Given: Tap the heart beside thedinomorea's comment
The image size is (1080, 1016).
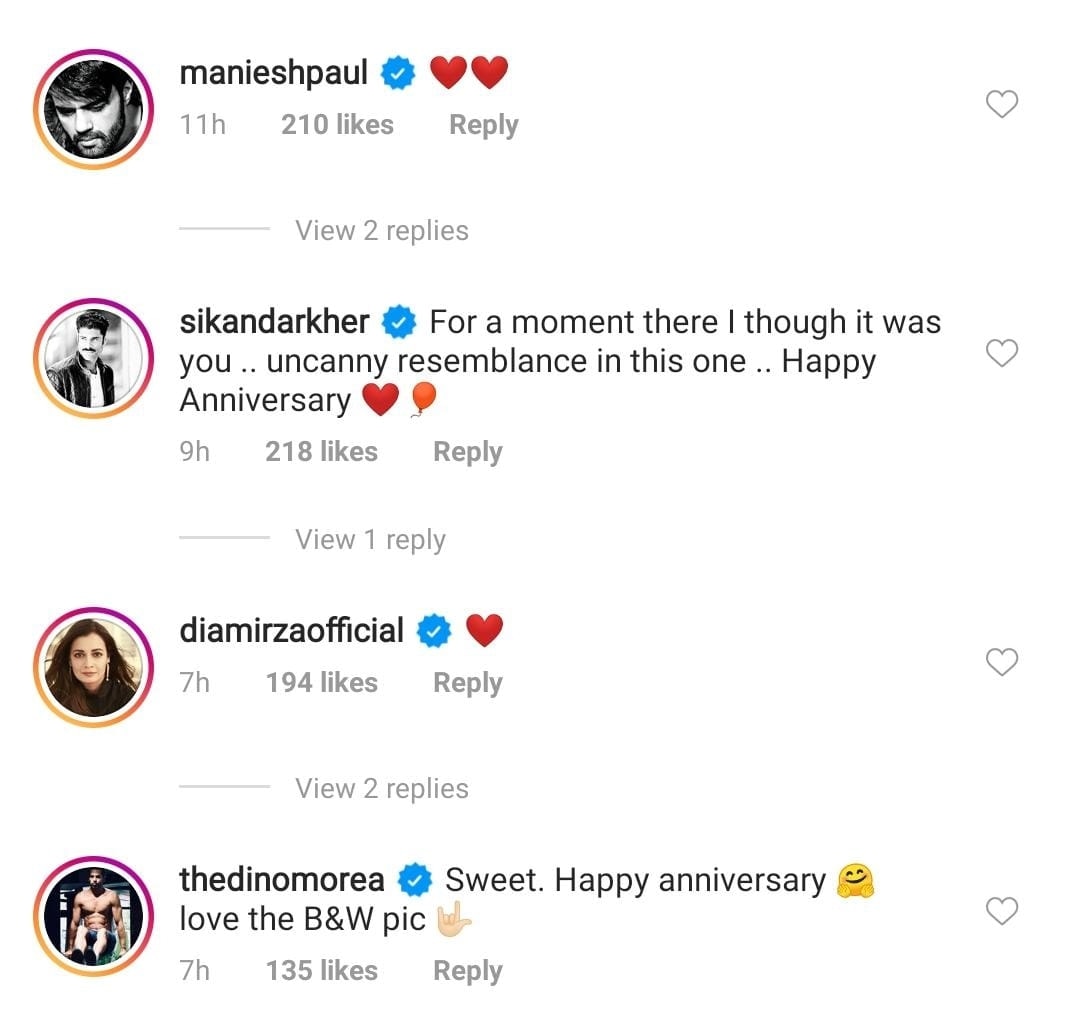Looking at the screenshot, I should click(1001, 911).
